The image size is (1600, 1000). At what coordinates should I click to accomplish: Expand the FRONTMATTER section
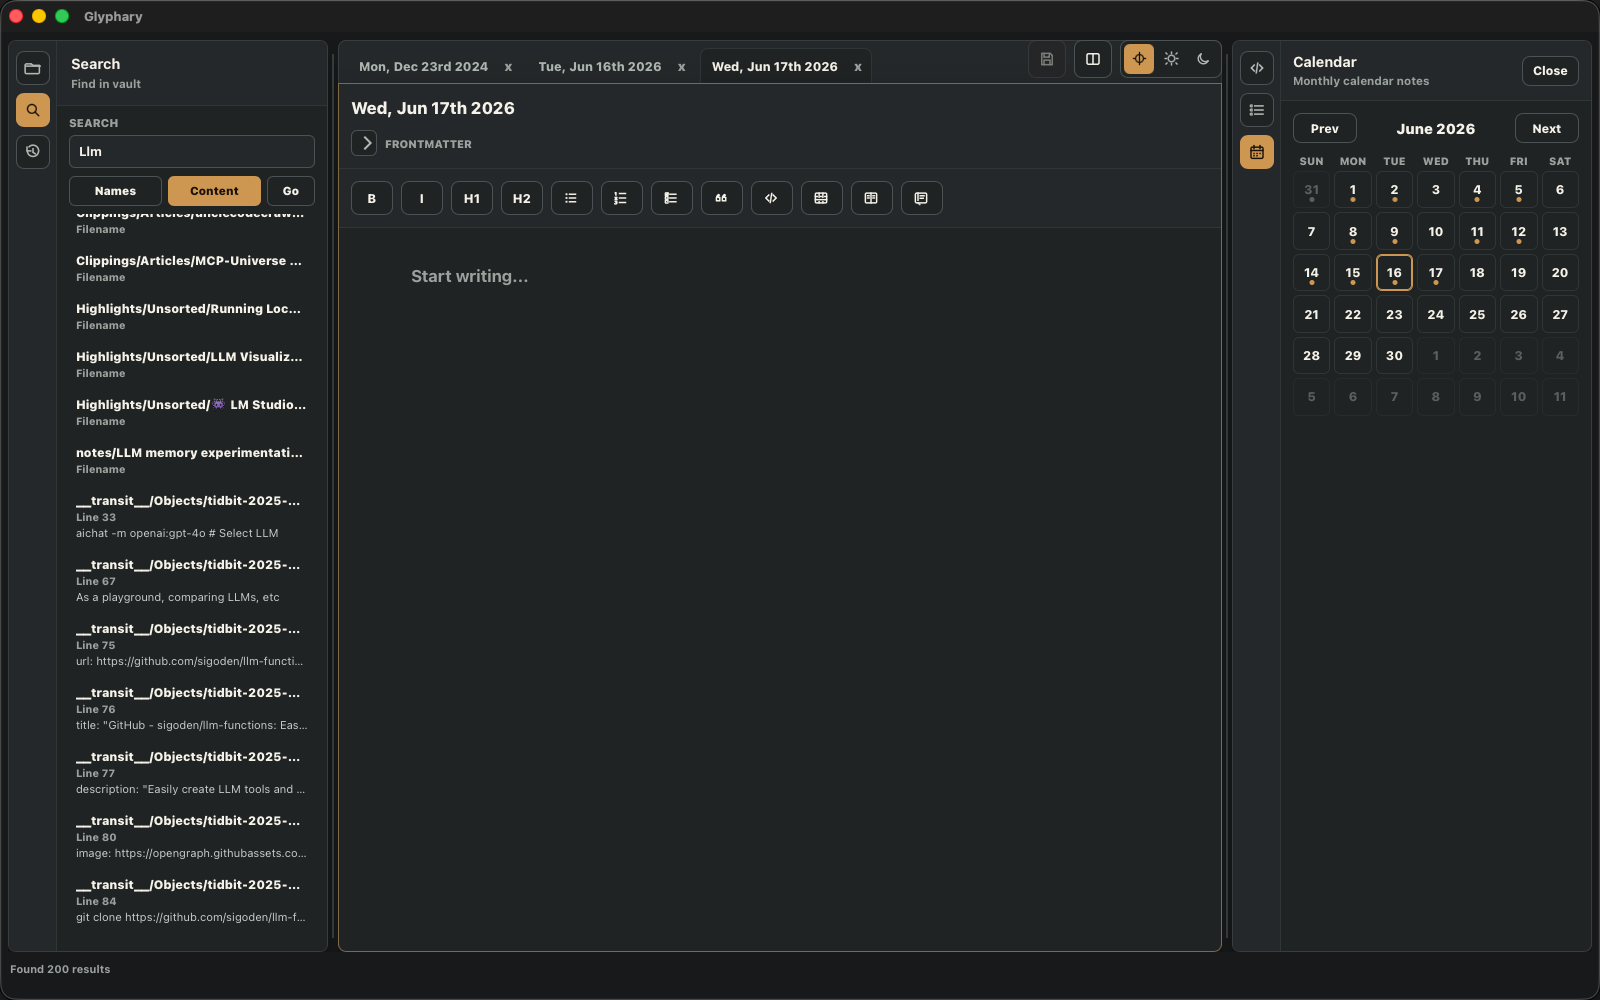click(x=364, y=143)
